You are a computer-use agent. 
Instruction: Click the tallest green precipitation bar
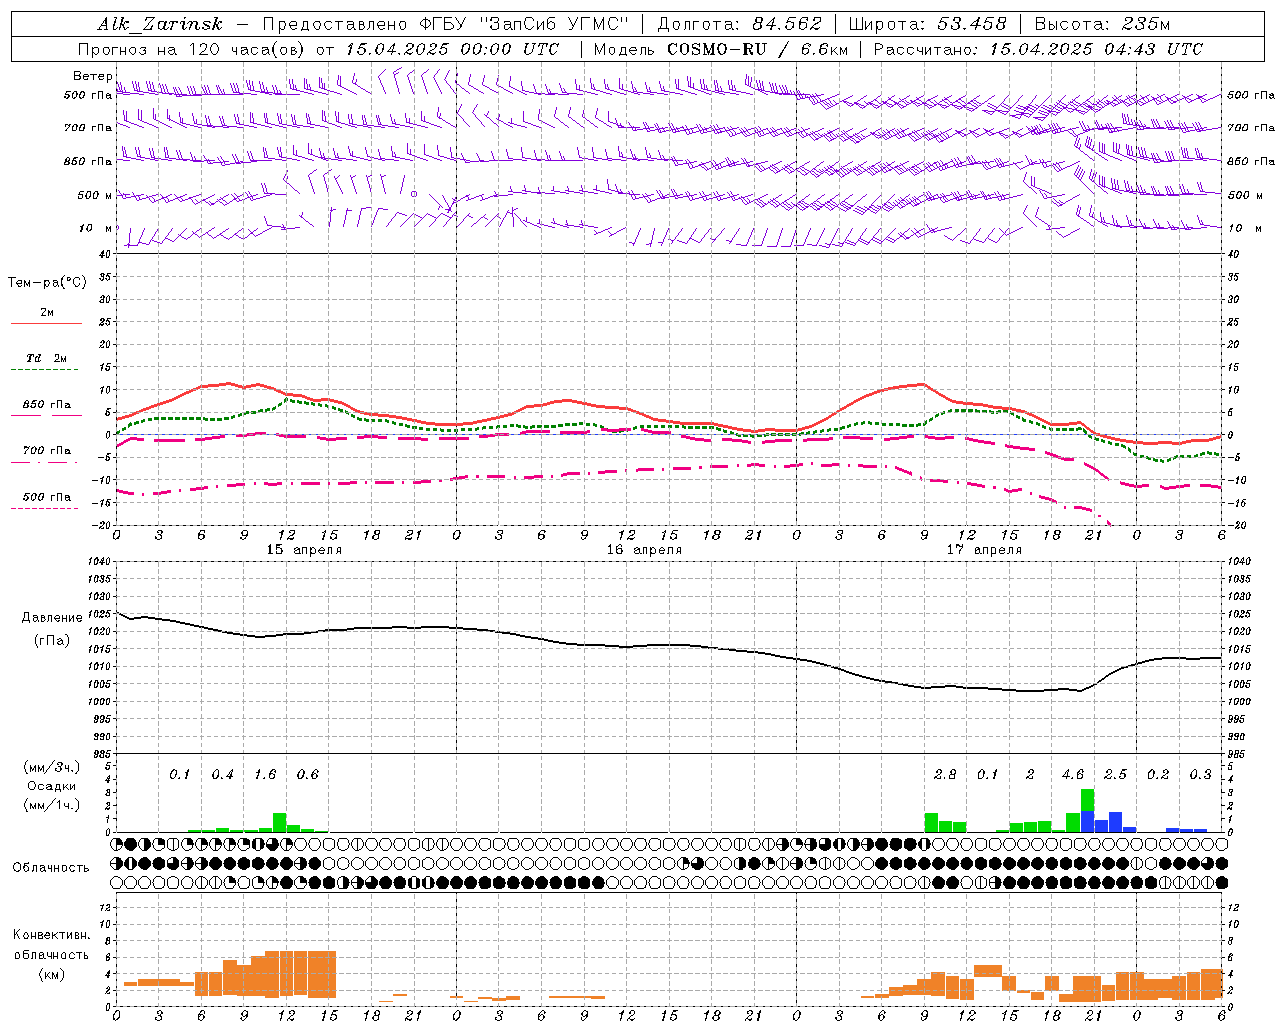(1087, 800)
